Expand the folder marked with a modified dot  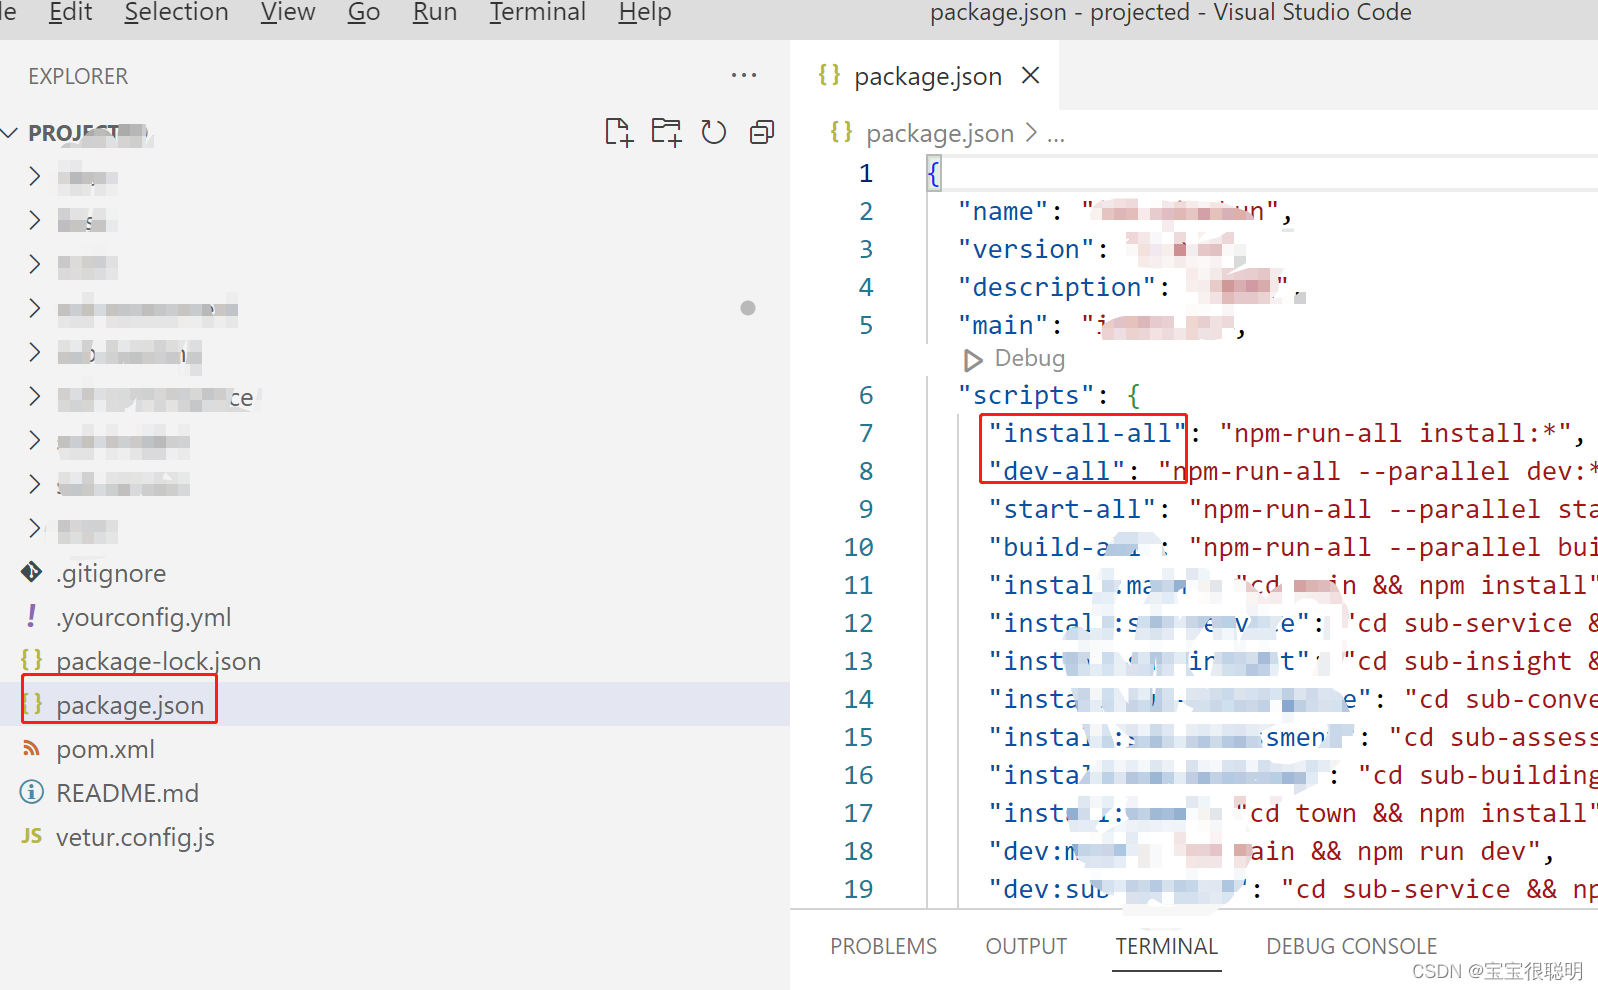(x=35, y=308)
